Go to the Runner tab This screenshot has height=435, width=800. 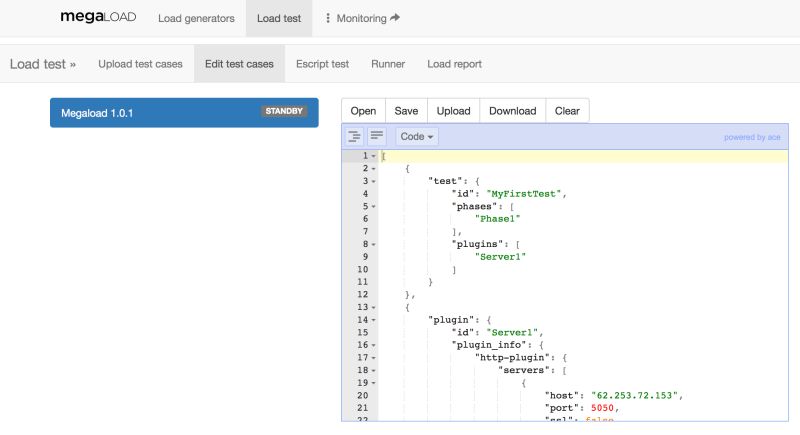(388, 64)
